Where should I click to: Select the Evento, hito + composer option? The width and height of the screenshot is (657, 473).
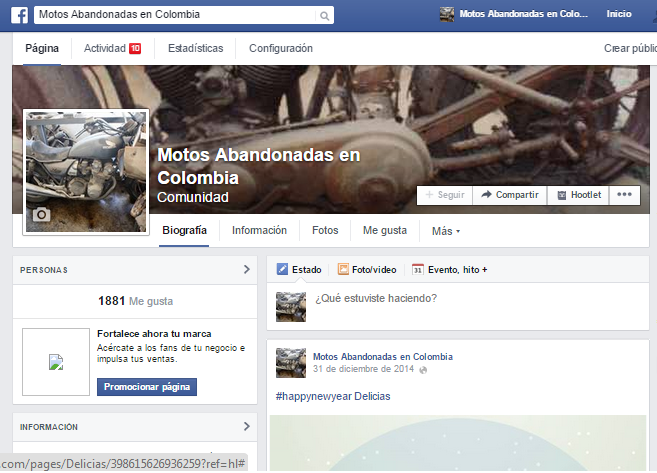pyautogui.click(x=450, y=269)
